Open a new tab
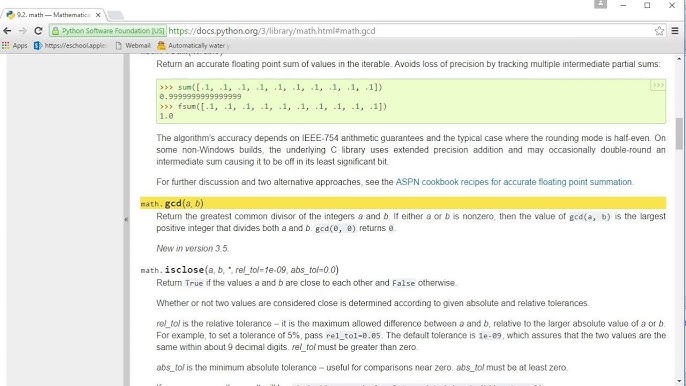Image resolution: width=686 pixels, height=386 pixels. (x=115, y=15)
